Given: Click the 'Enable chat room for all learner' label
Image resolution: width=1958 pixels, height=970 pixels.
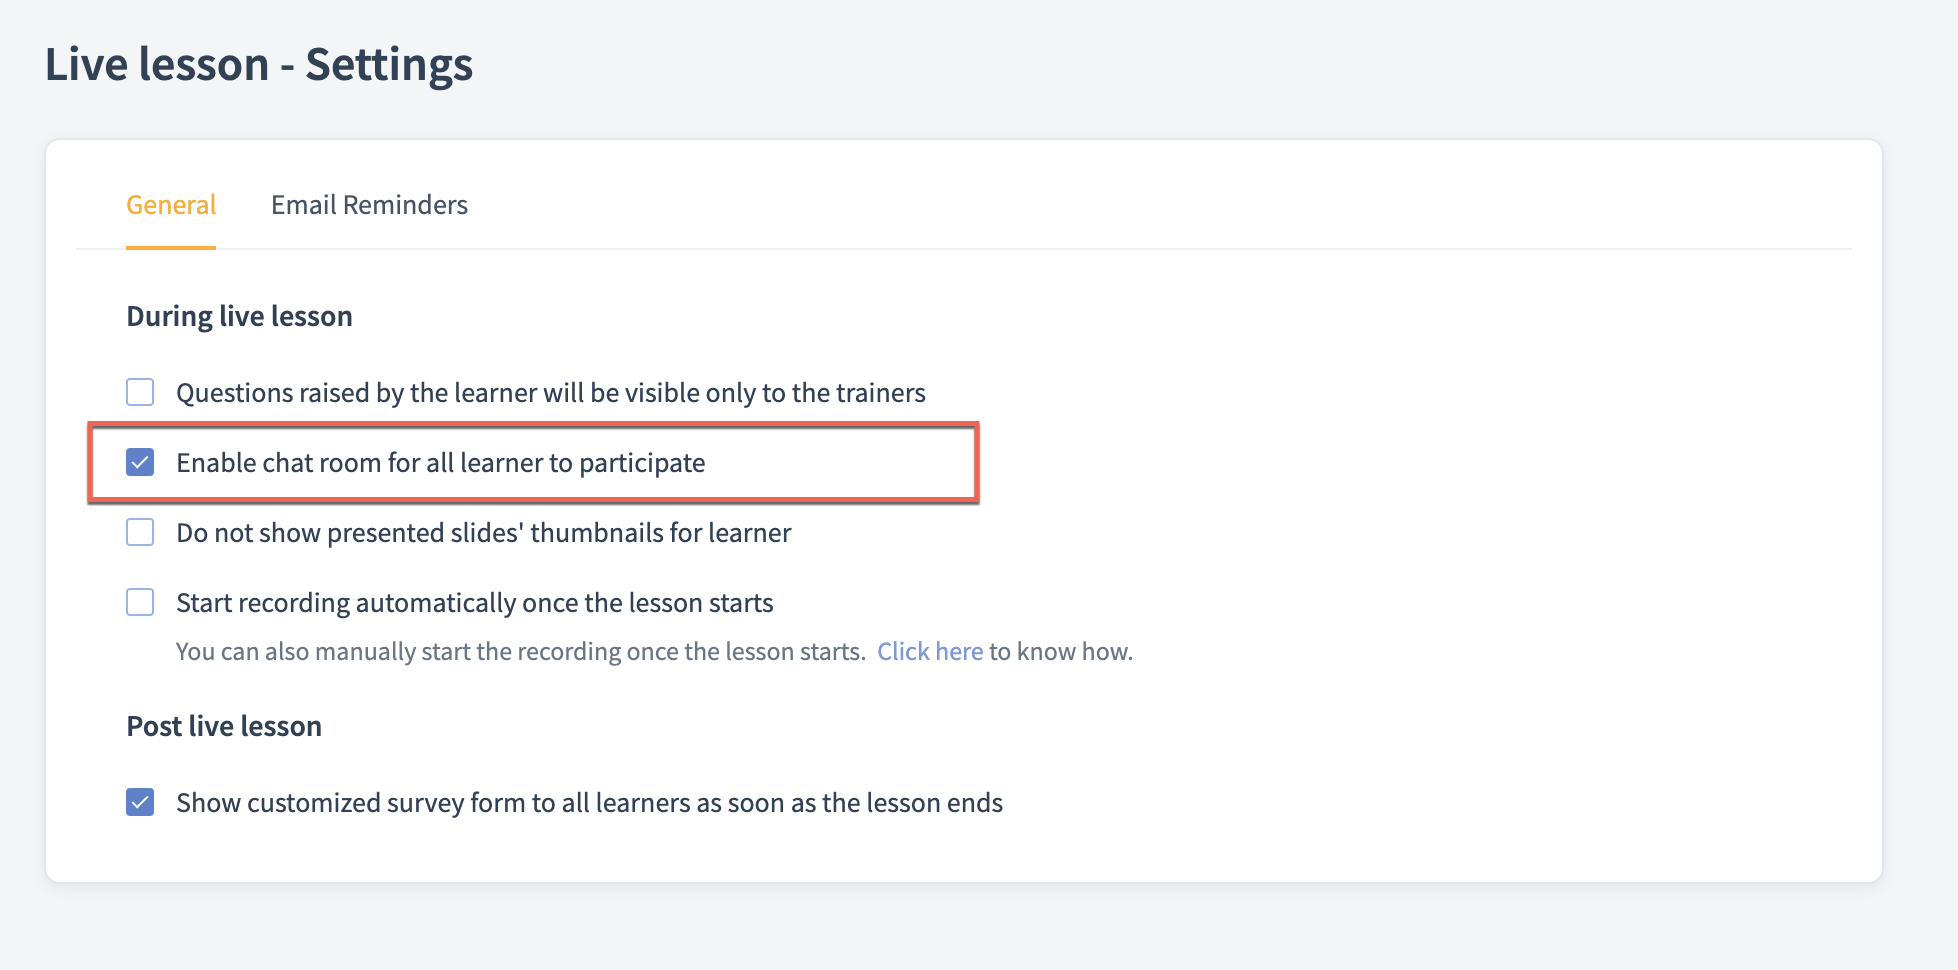Looking at the screenshot, I should 441,463.
